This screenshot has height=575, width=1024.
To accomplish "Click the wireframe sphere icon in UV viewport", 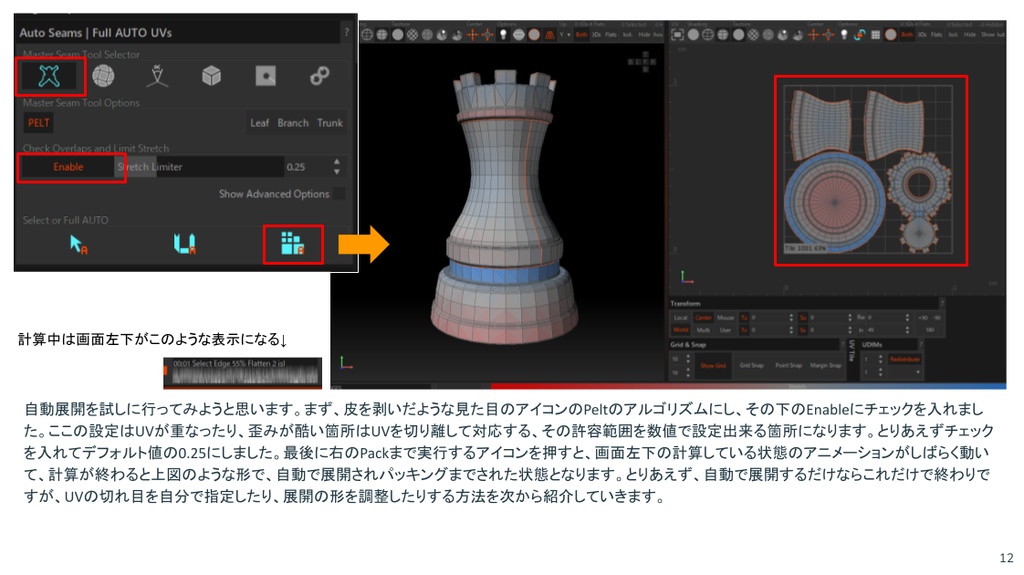I will click(708, 35).
